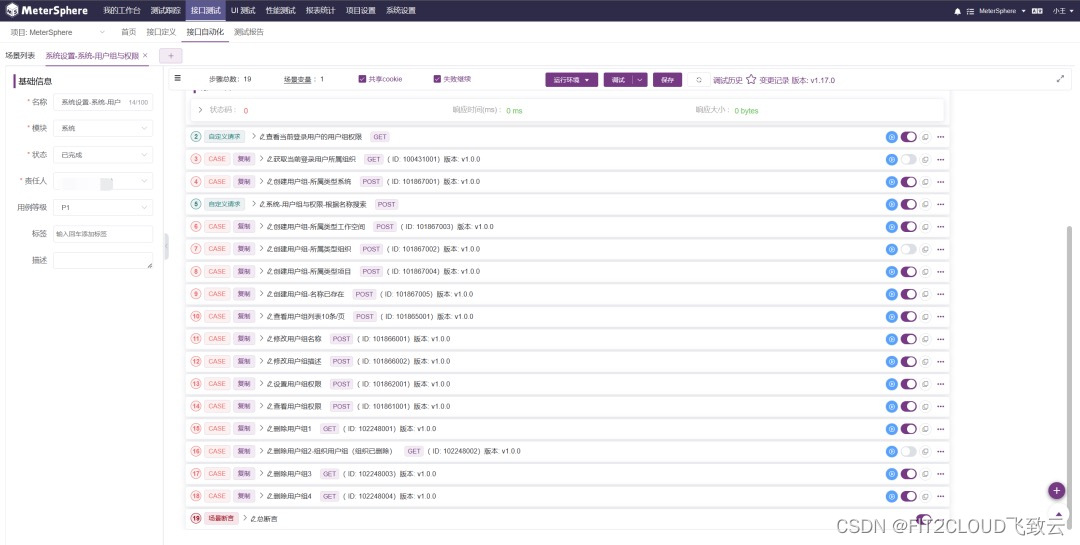
Task: Run the 查看当前登录用户的用户组权限 step
Action: pos(891,137)
